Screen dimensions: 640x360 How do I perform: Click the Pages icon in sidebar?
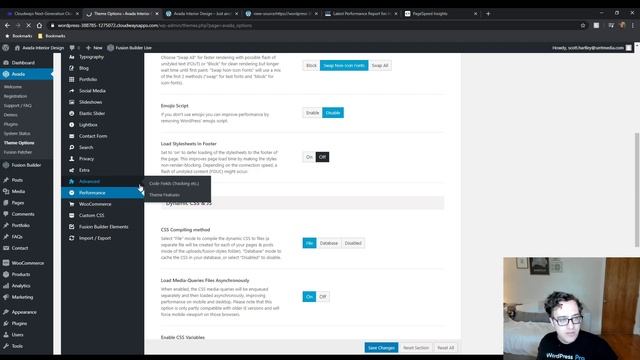[6, 203]
